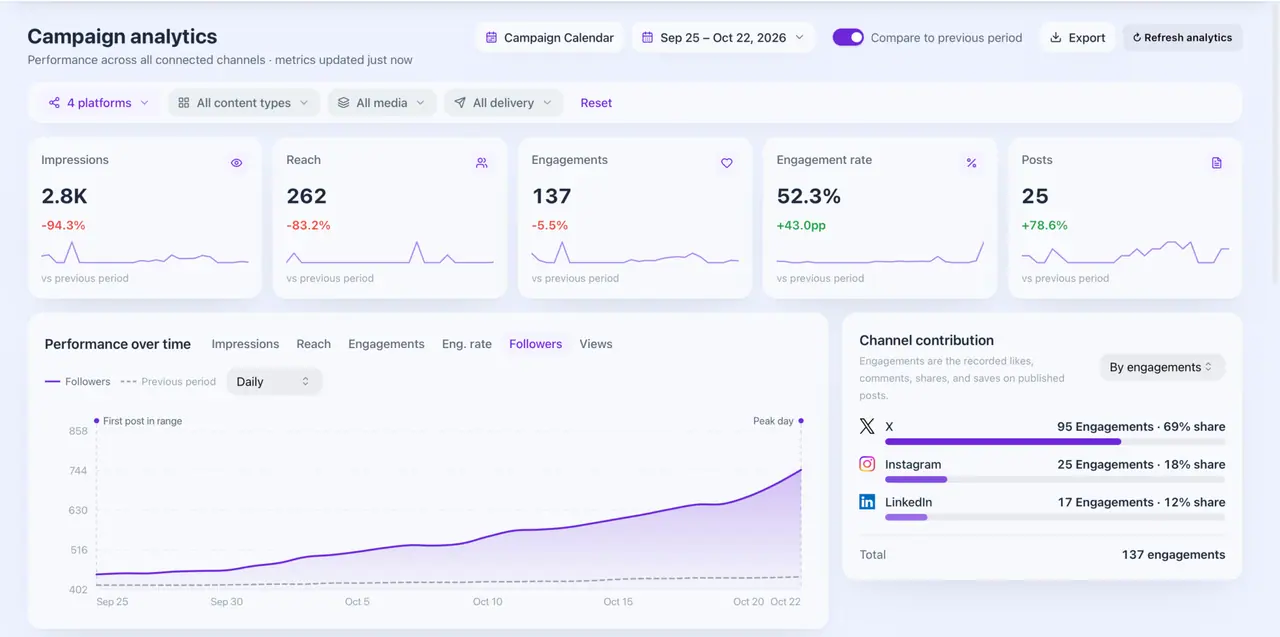Switch to the Reach chart tab
This screenshot has width=1280, height=637.
coord(313,344)
